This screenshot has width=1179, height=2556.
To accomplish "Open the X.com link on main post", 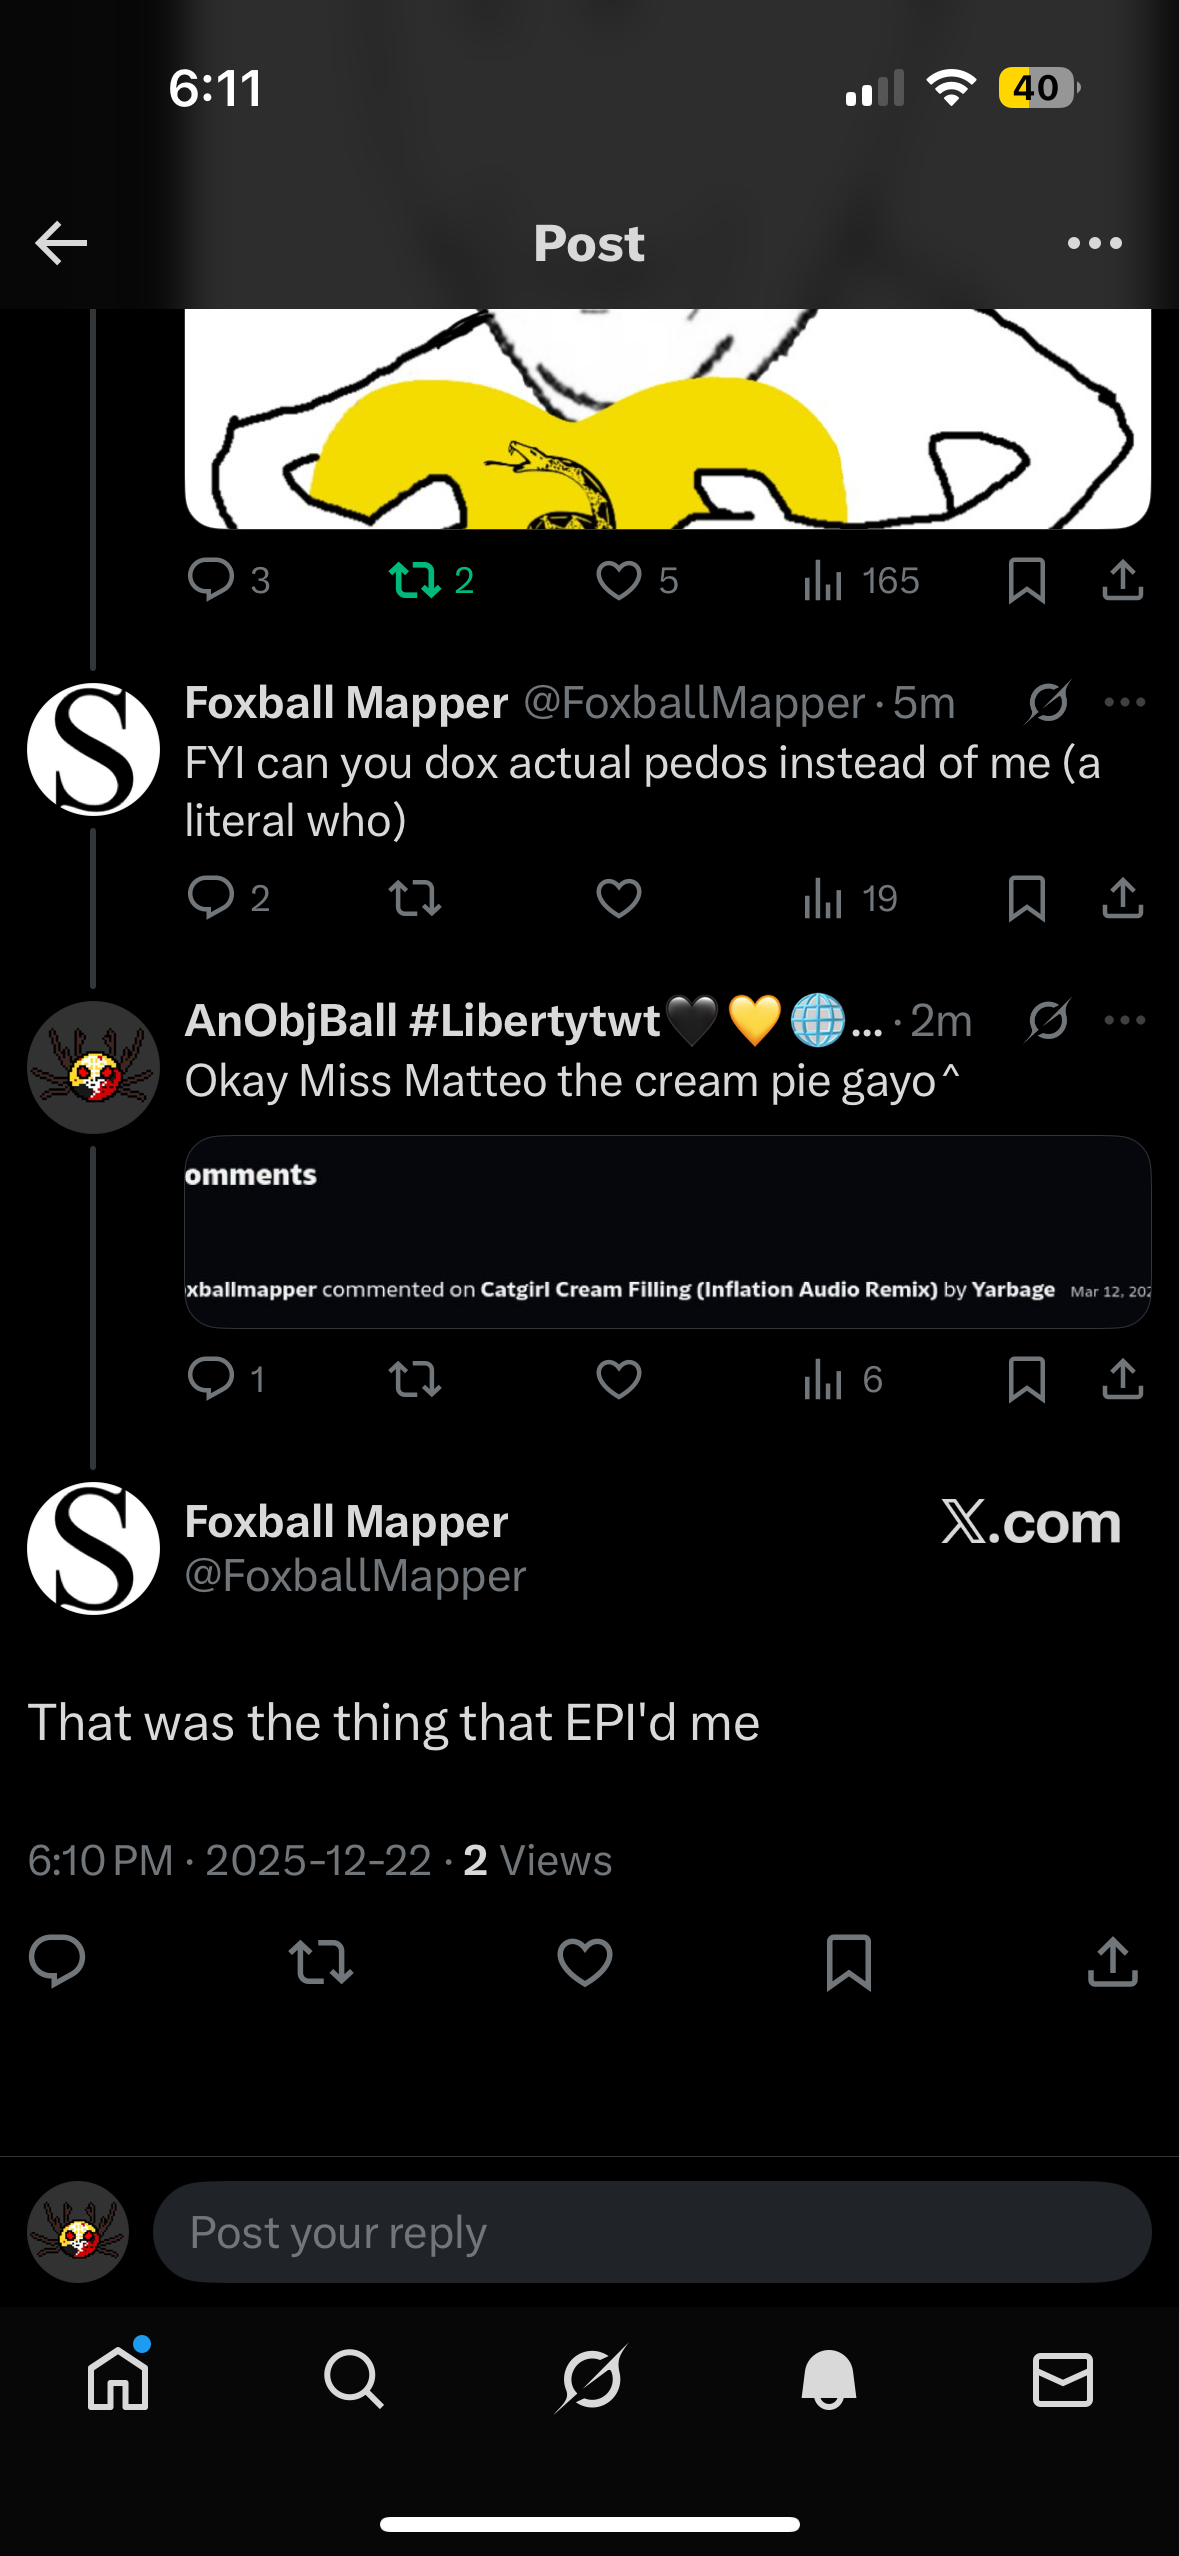I will click(1030, 1522).
